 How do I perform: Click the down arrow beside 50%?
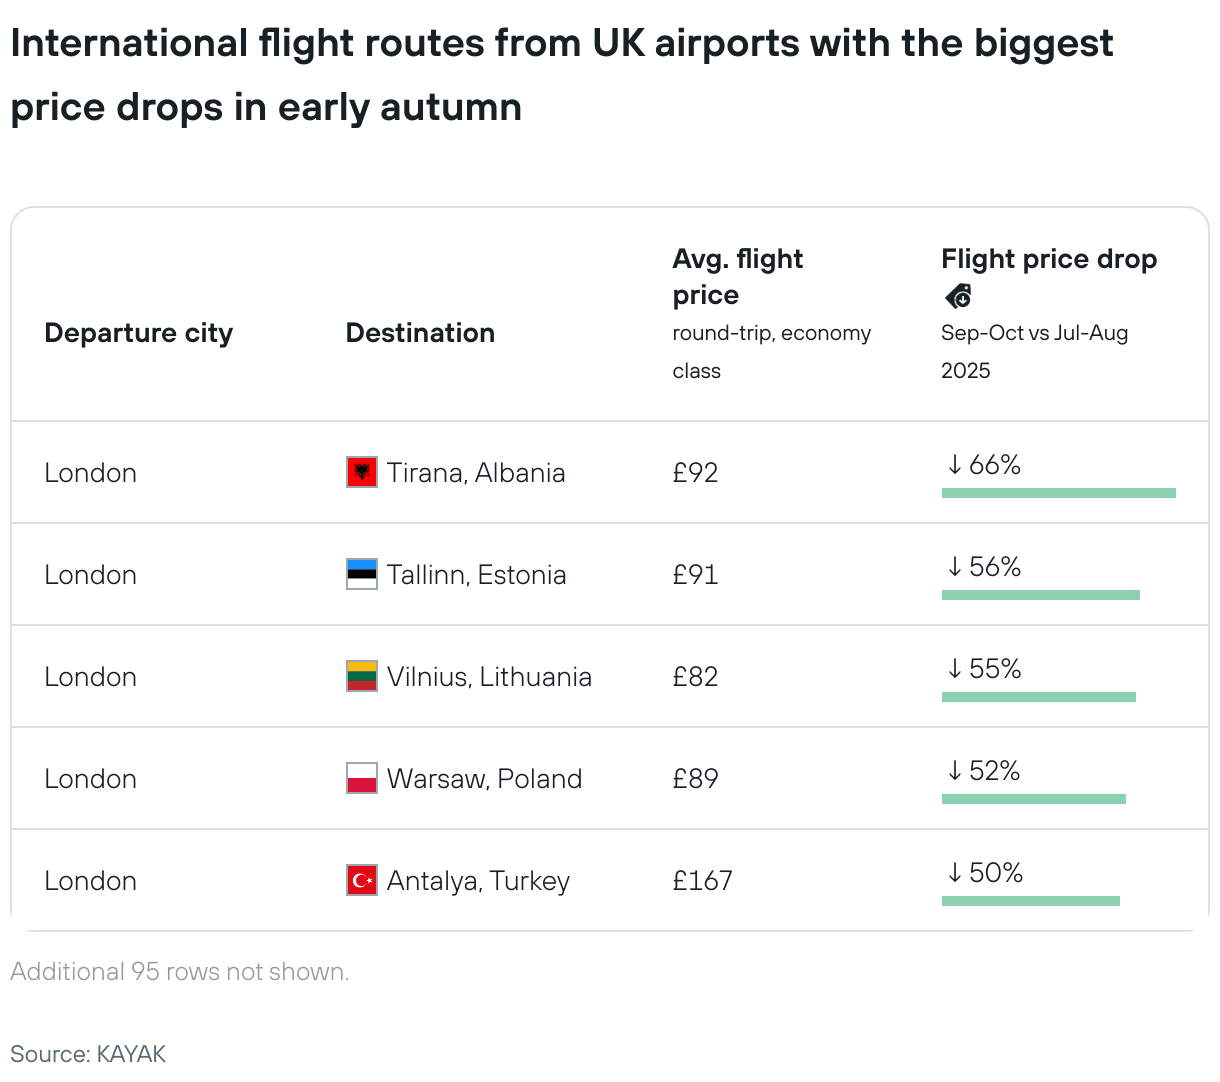954,873
